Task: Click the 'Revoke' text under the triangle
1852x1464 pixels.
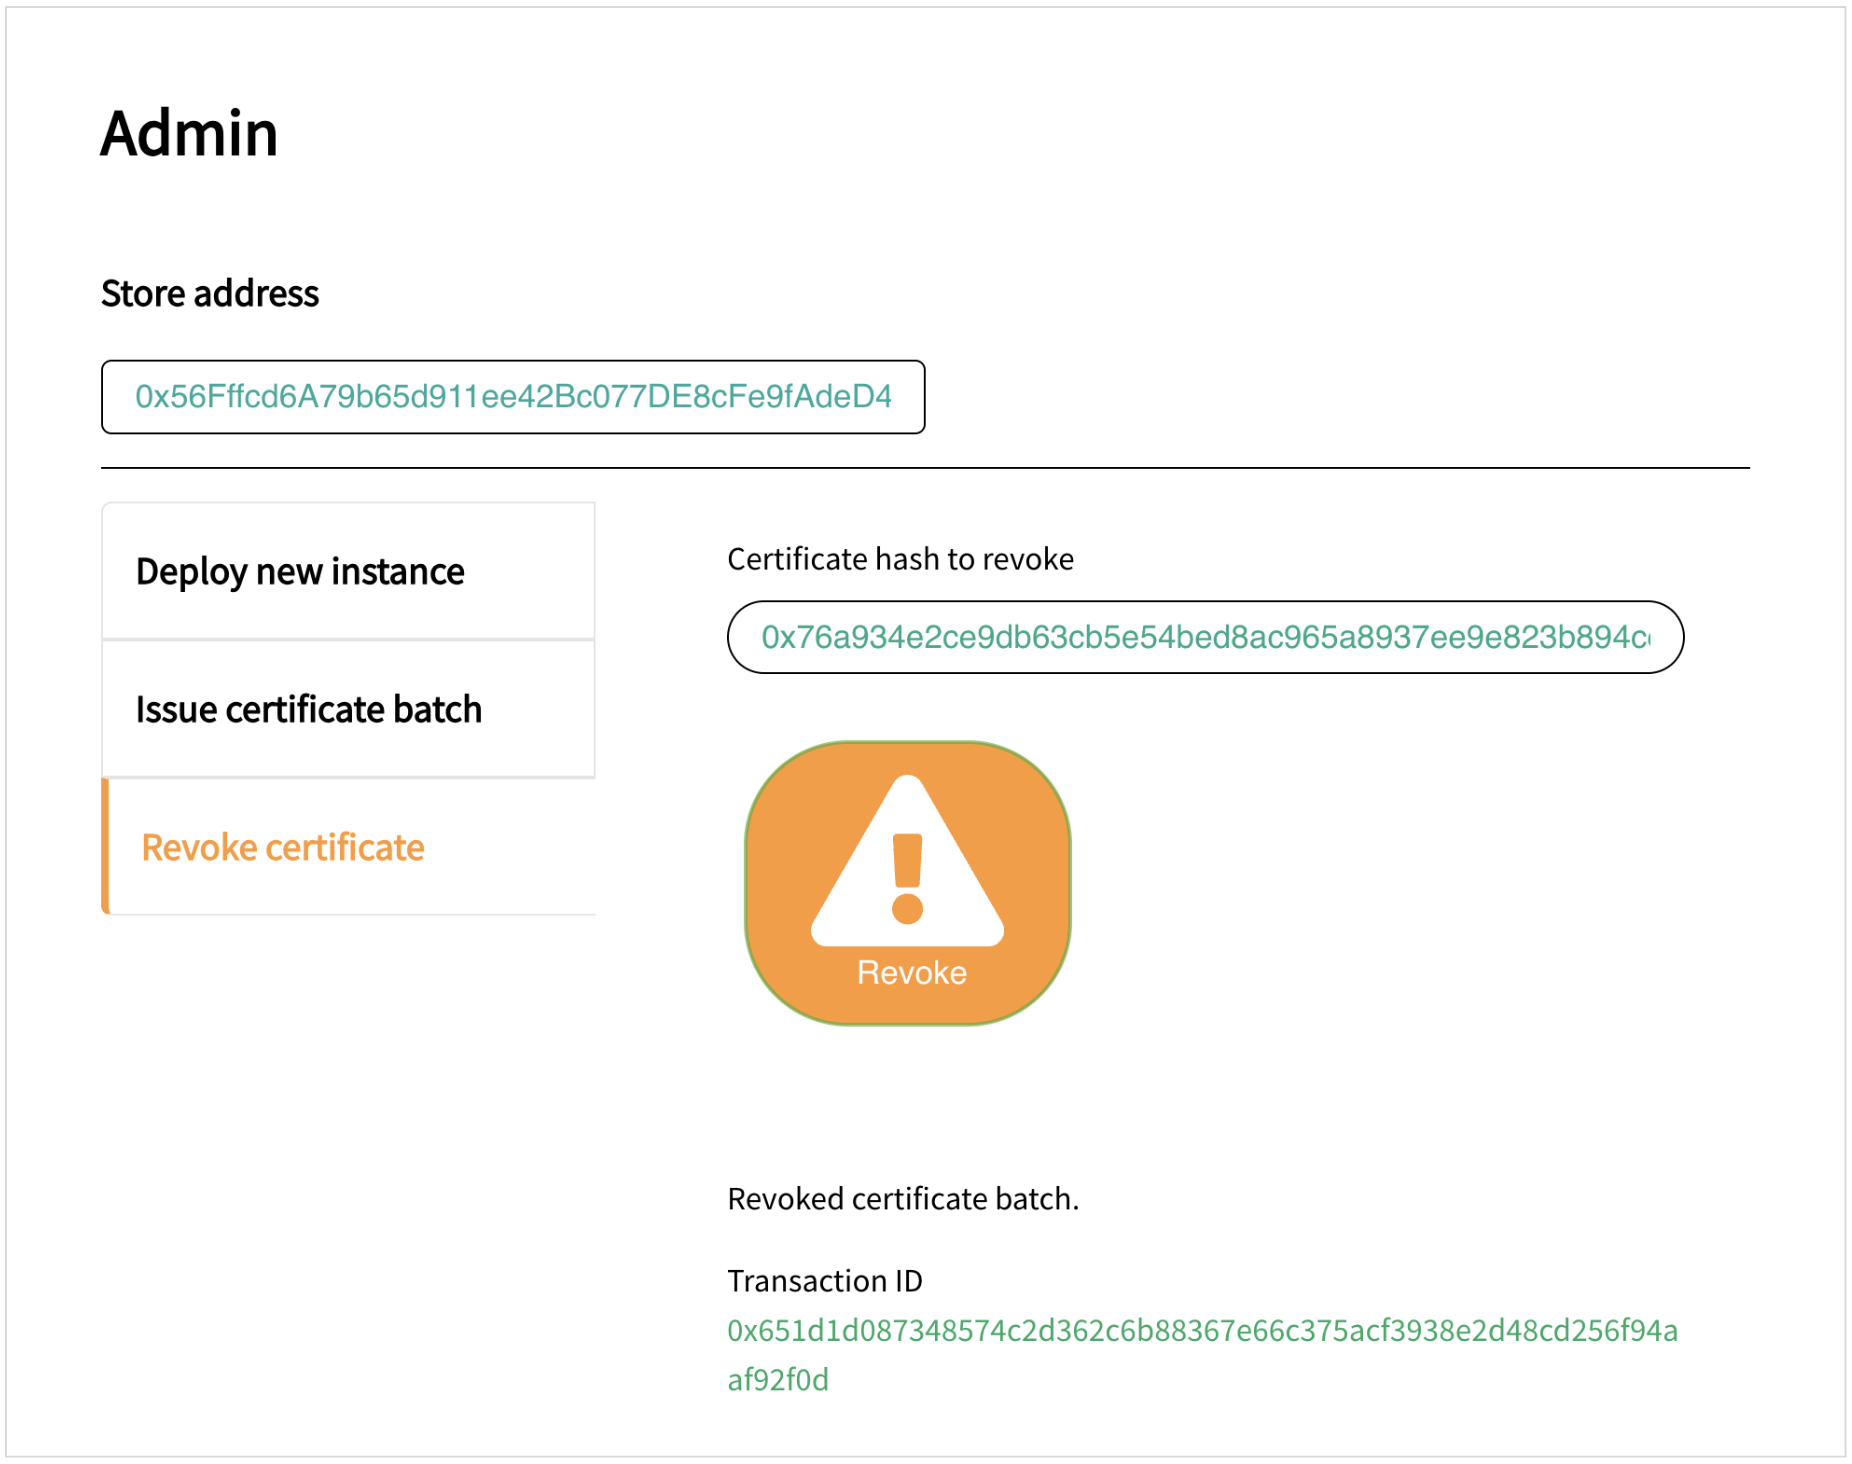Action: click(911, 973)
